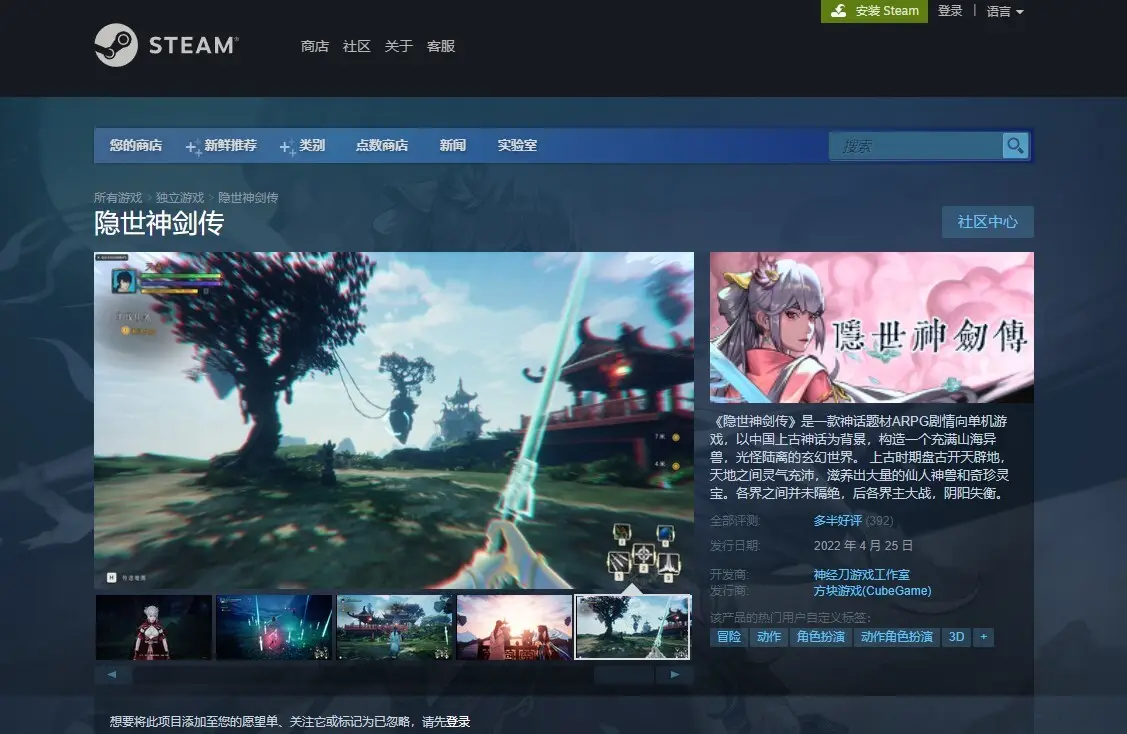Open the 新闻 tab

coord(453,145)
